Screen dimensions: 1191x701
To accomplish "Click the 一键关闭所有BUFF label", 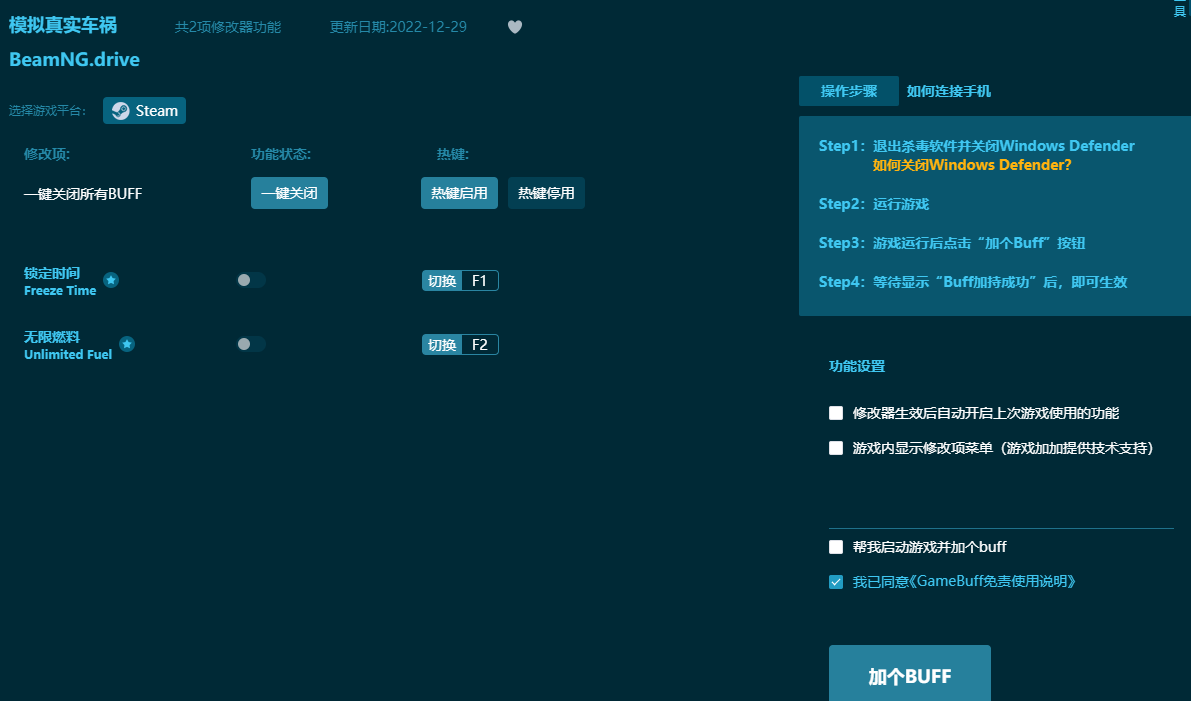I will pos(83,194).
